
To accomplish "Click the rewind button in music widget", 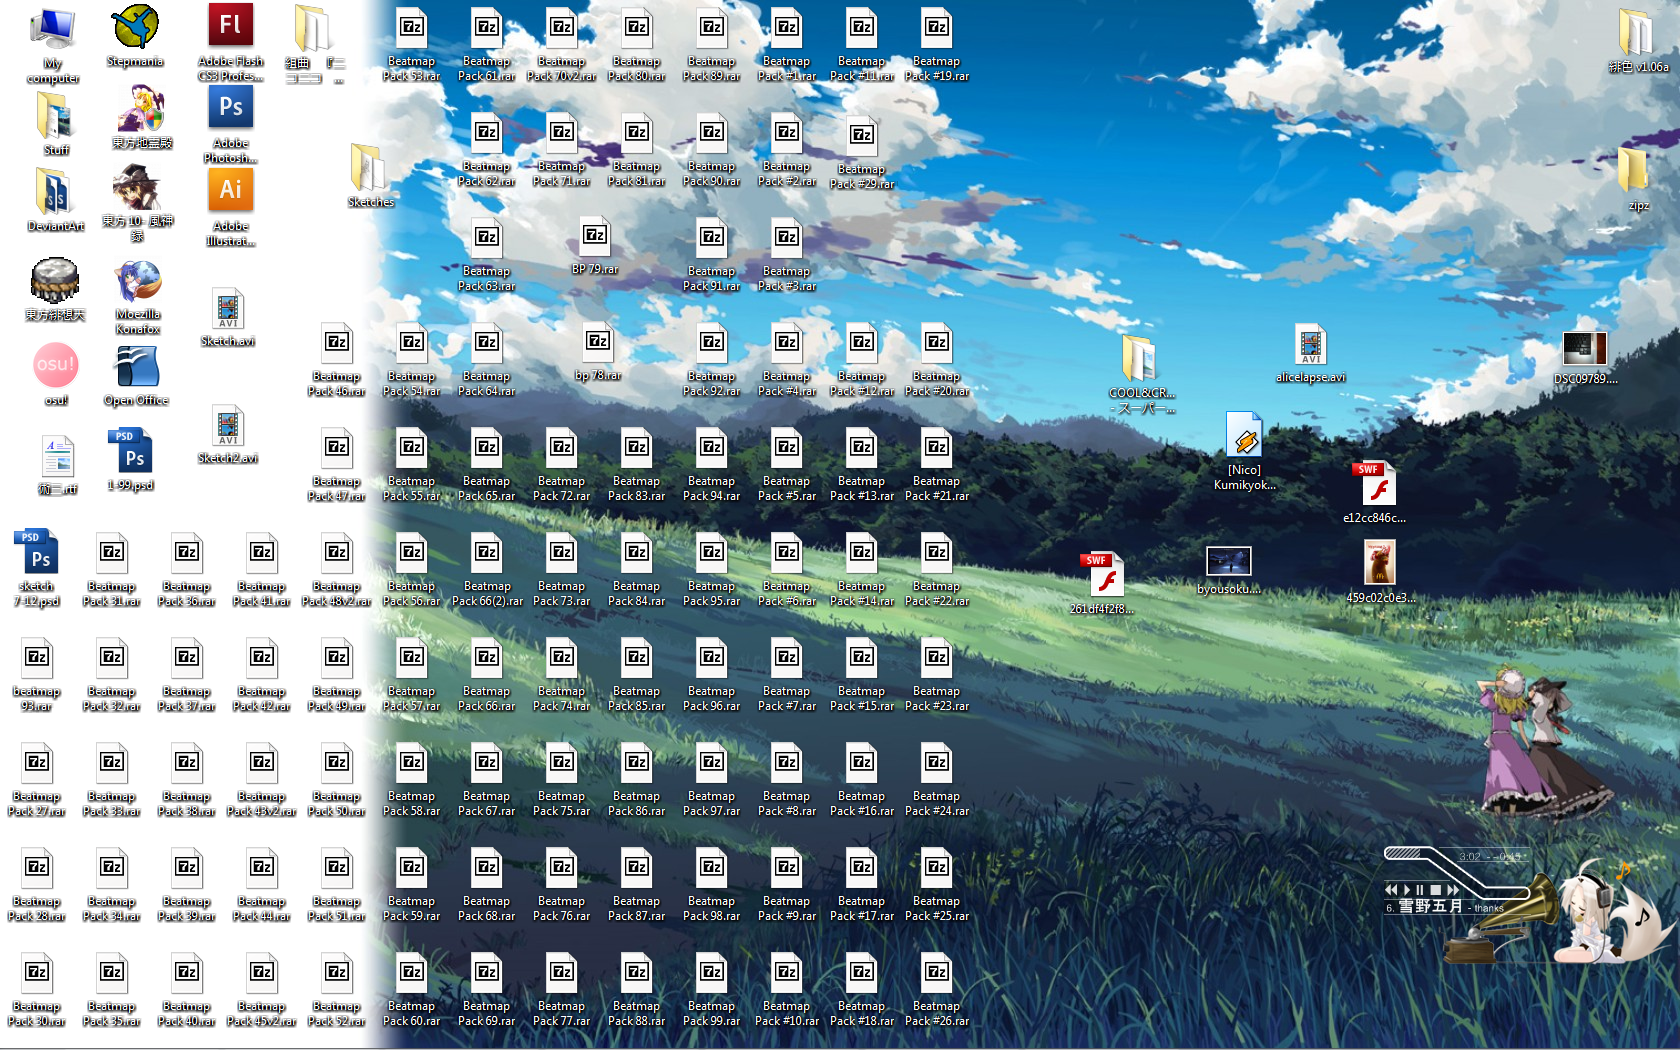I will tap(1391, 889).
